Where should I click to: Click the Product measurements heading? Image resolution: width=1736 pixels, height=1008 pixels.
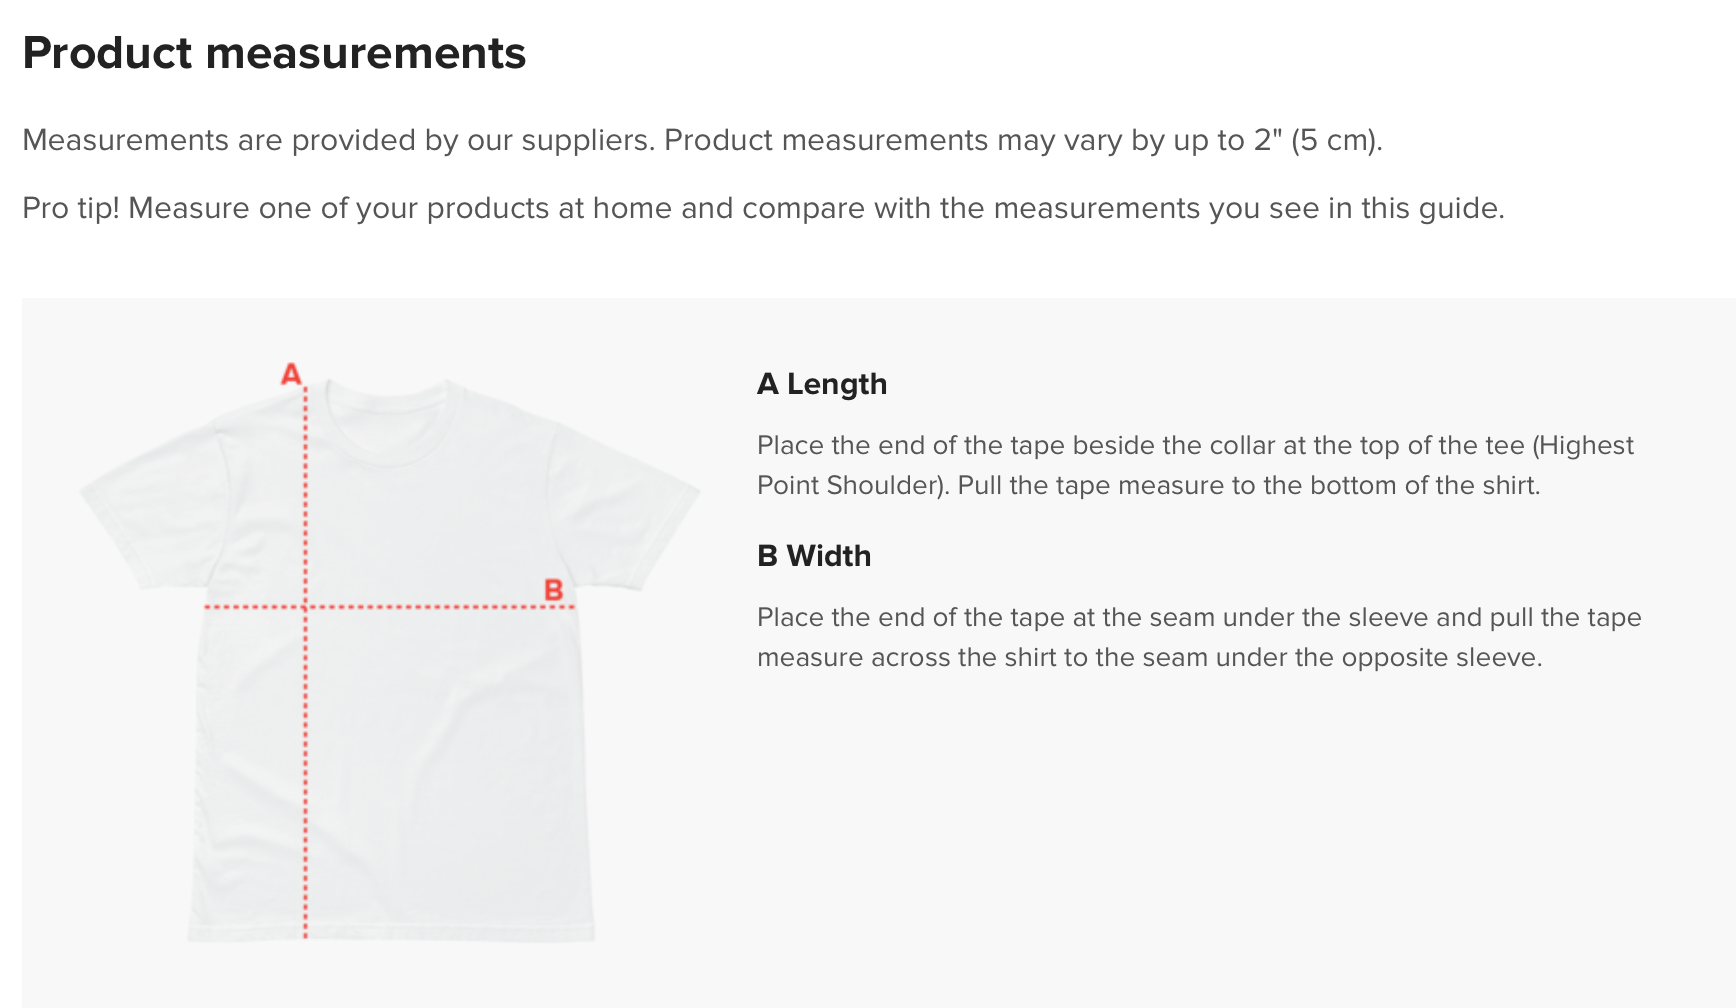(274, 53)
